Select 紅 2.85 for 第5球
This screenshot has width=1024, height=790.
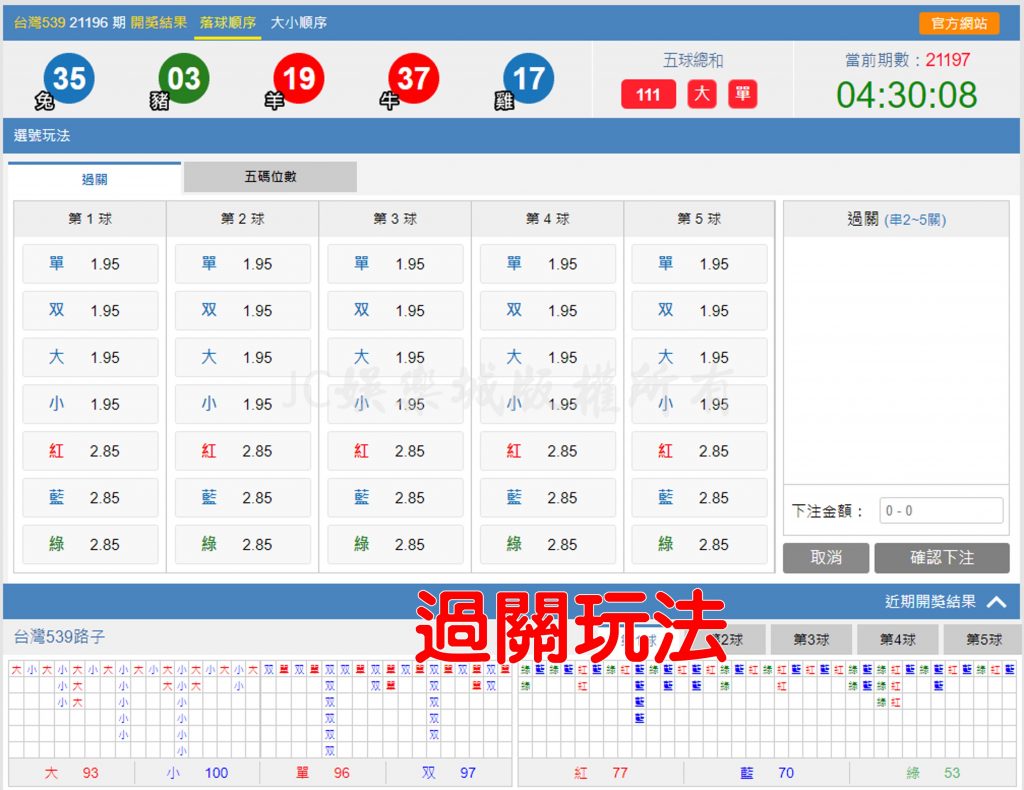click(699, 451)
